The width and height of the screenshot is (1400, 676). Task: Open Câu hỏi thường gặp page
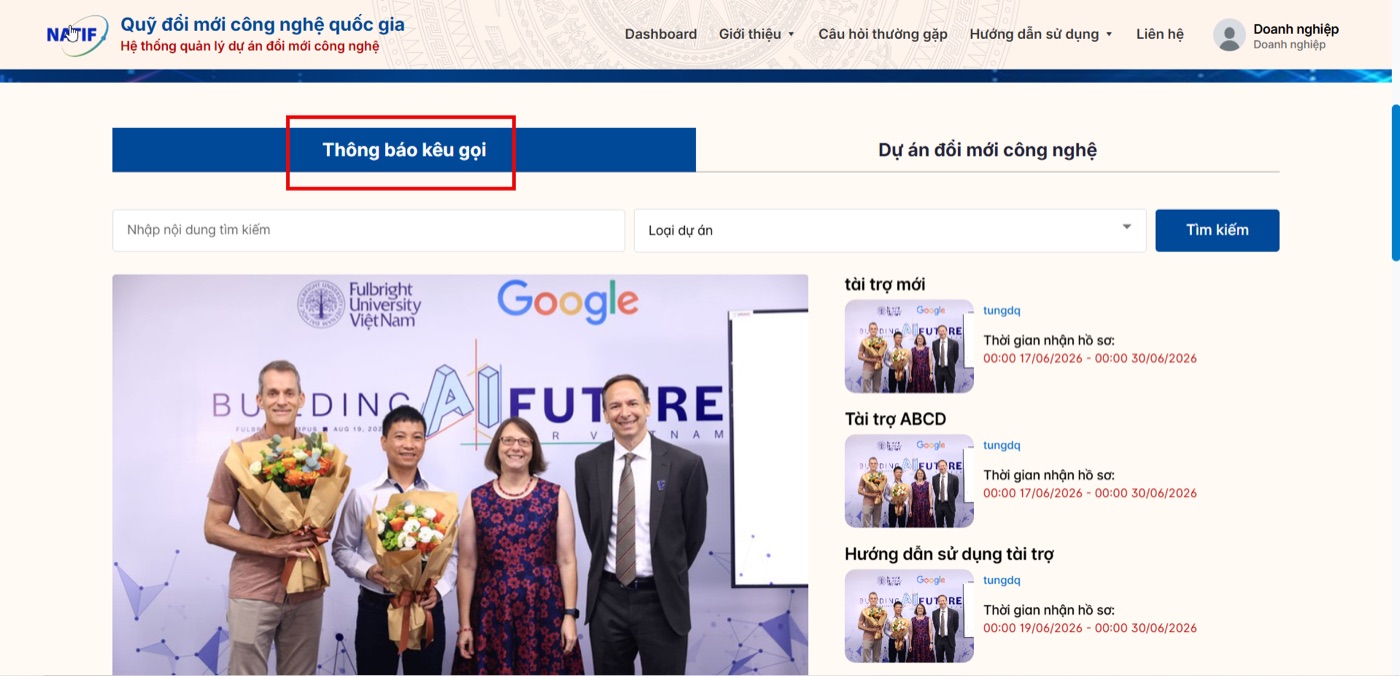coord(883,34)
